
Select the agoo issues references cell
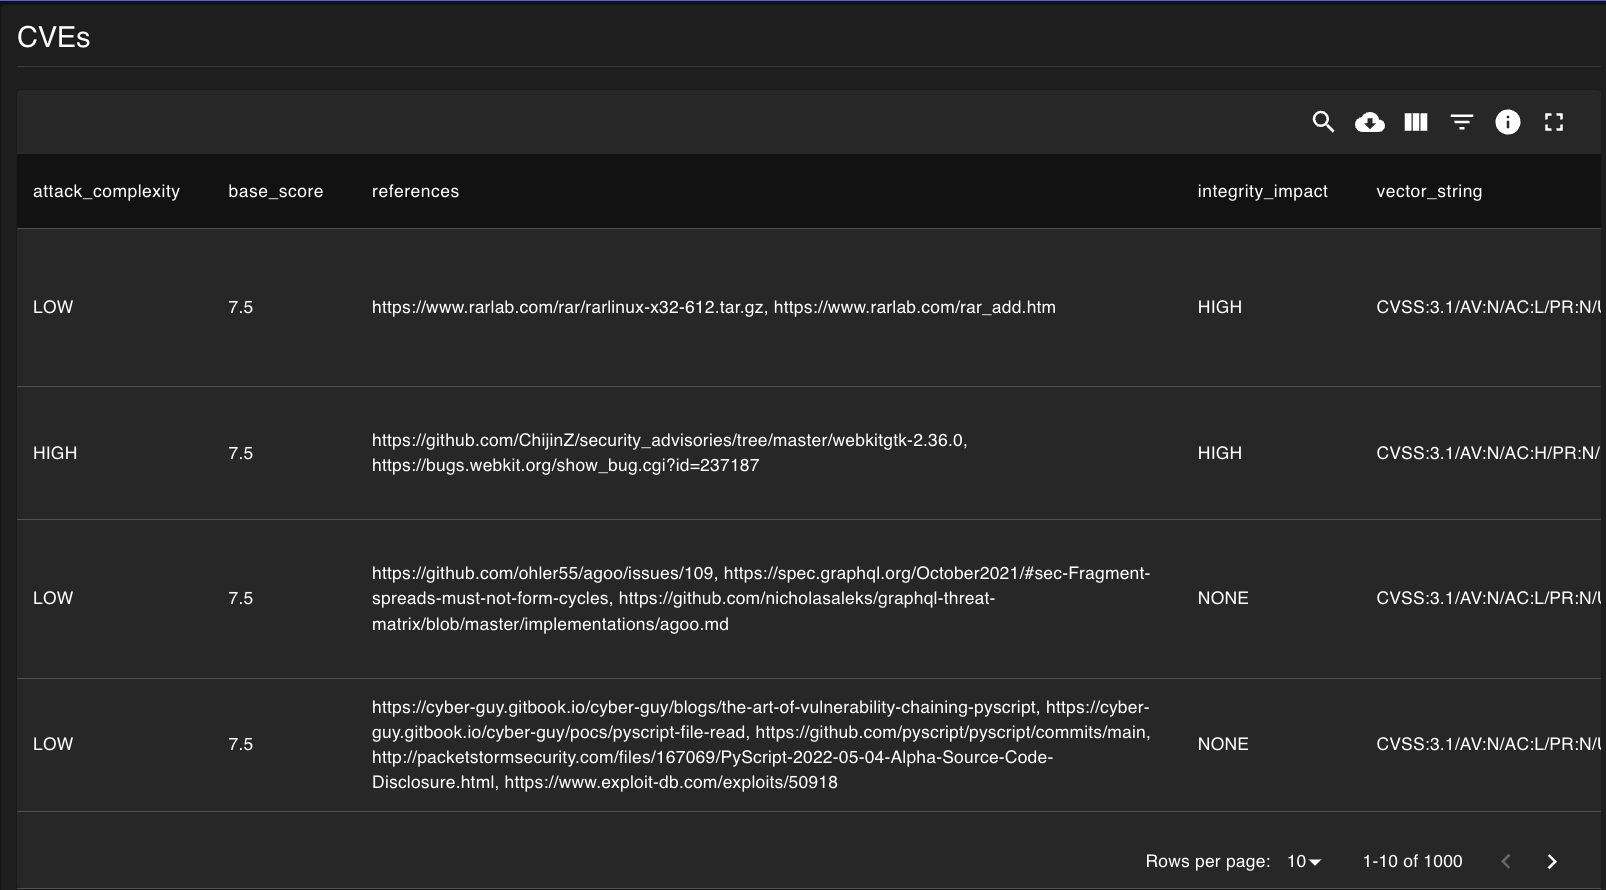click(760, 598)
